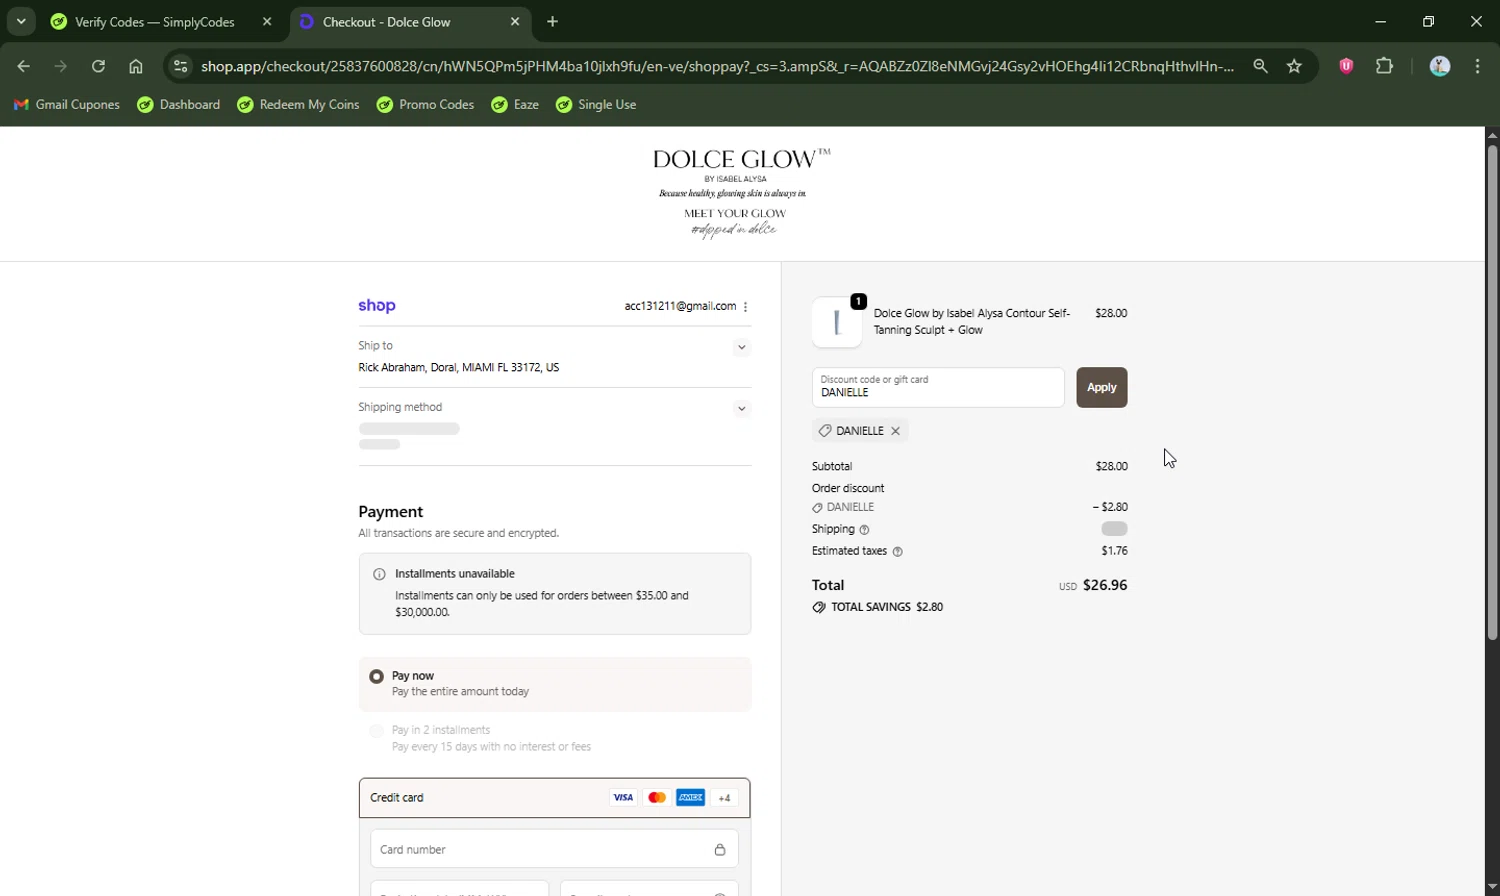
Task: Open a new browser tab
Action: click(553, 22)
